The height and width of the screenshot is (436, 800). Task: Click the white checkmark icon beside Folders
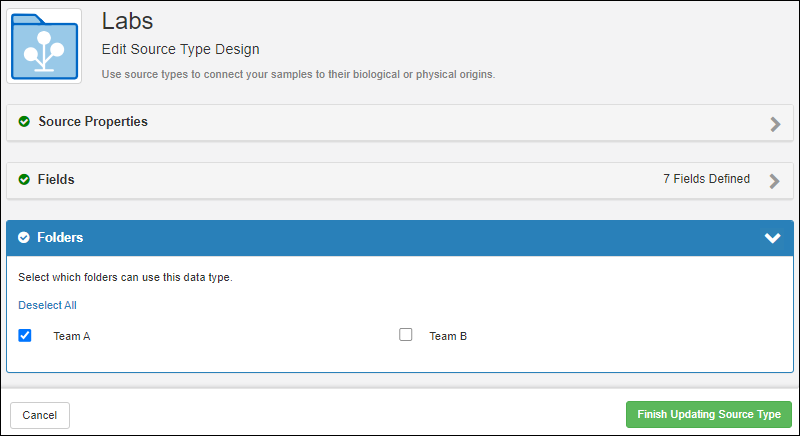tap(24, 238)
